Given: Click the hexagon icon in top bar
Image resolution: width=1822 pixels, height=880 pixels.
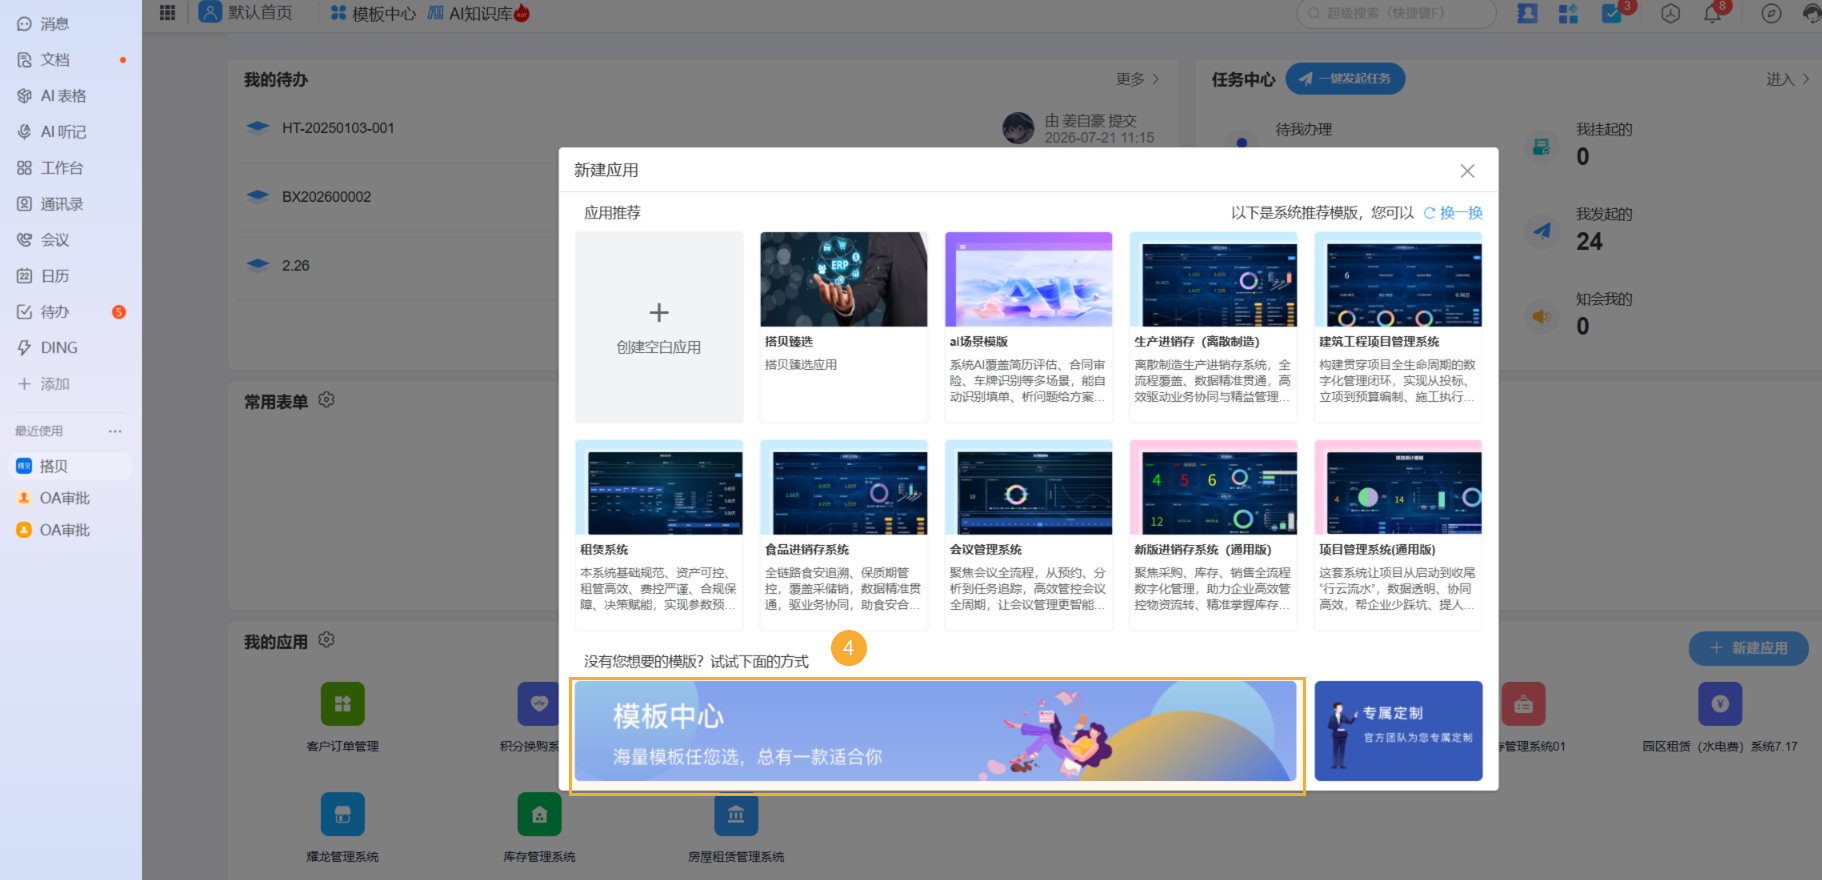Looking at the screenshot, I should 1670,13.
